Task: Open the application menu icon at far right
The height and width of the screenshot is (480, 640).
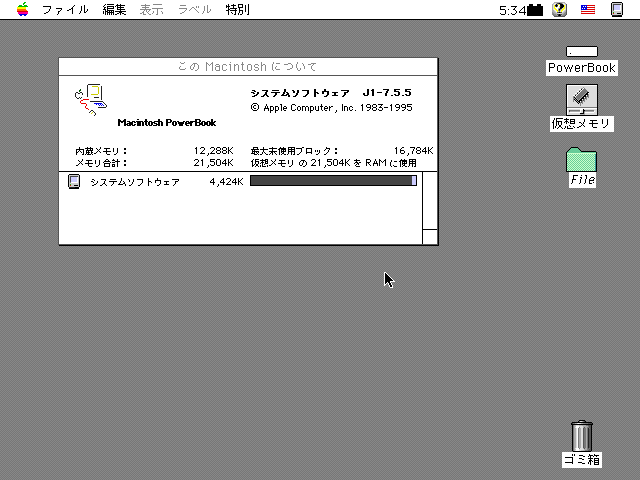Action: tap(617, 9)
